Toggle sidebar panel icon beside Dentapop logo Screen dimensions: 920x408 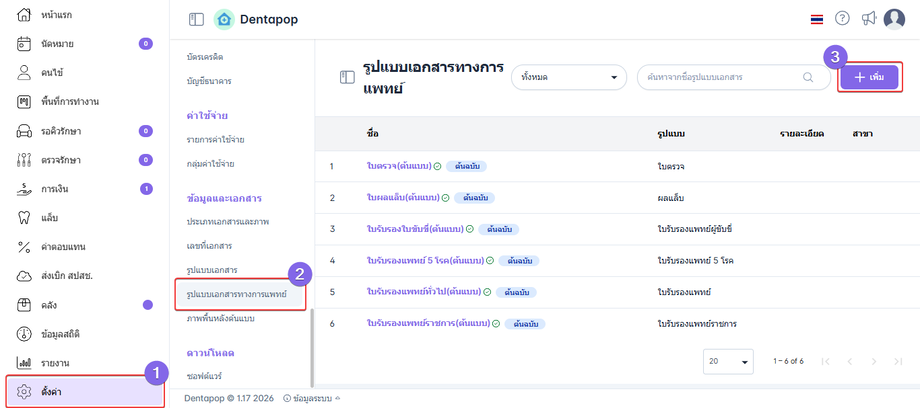click(196, 19)
